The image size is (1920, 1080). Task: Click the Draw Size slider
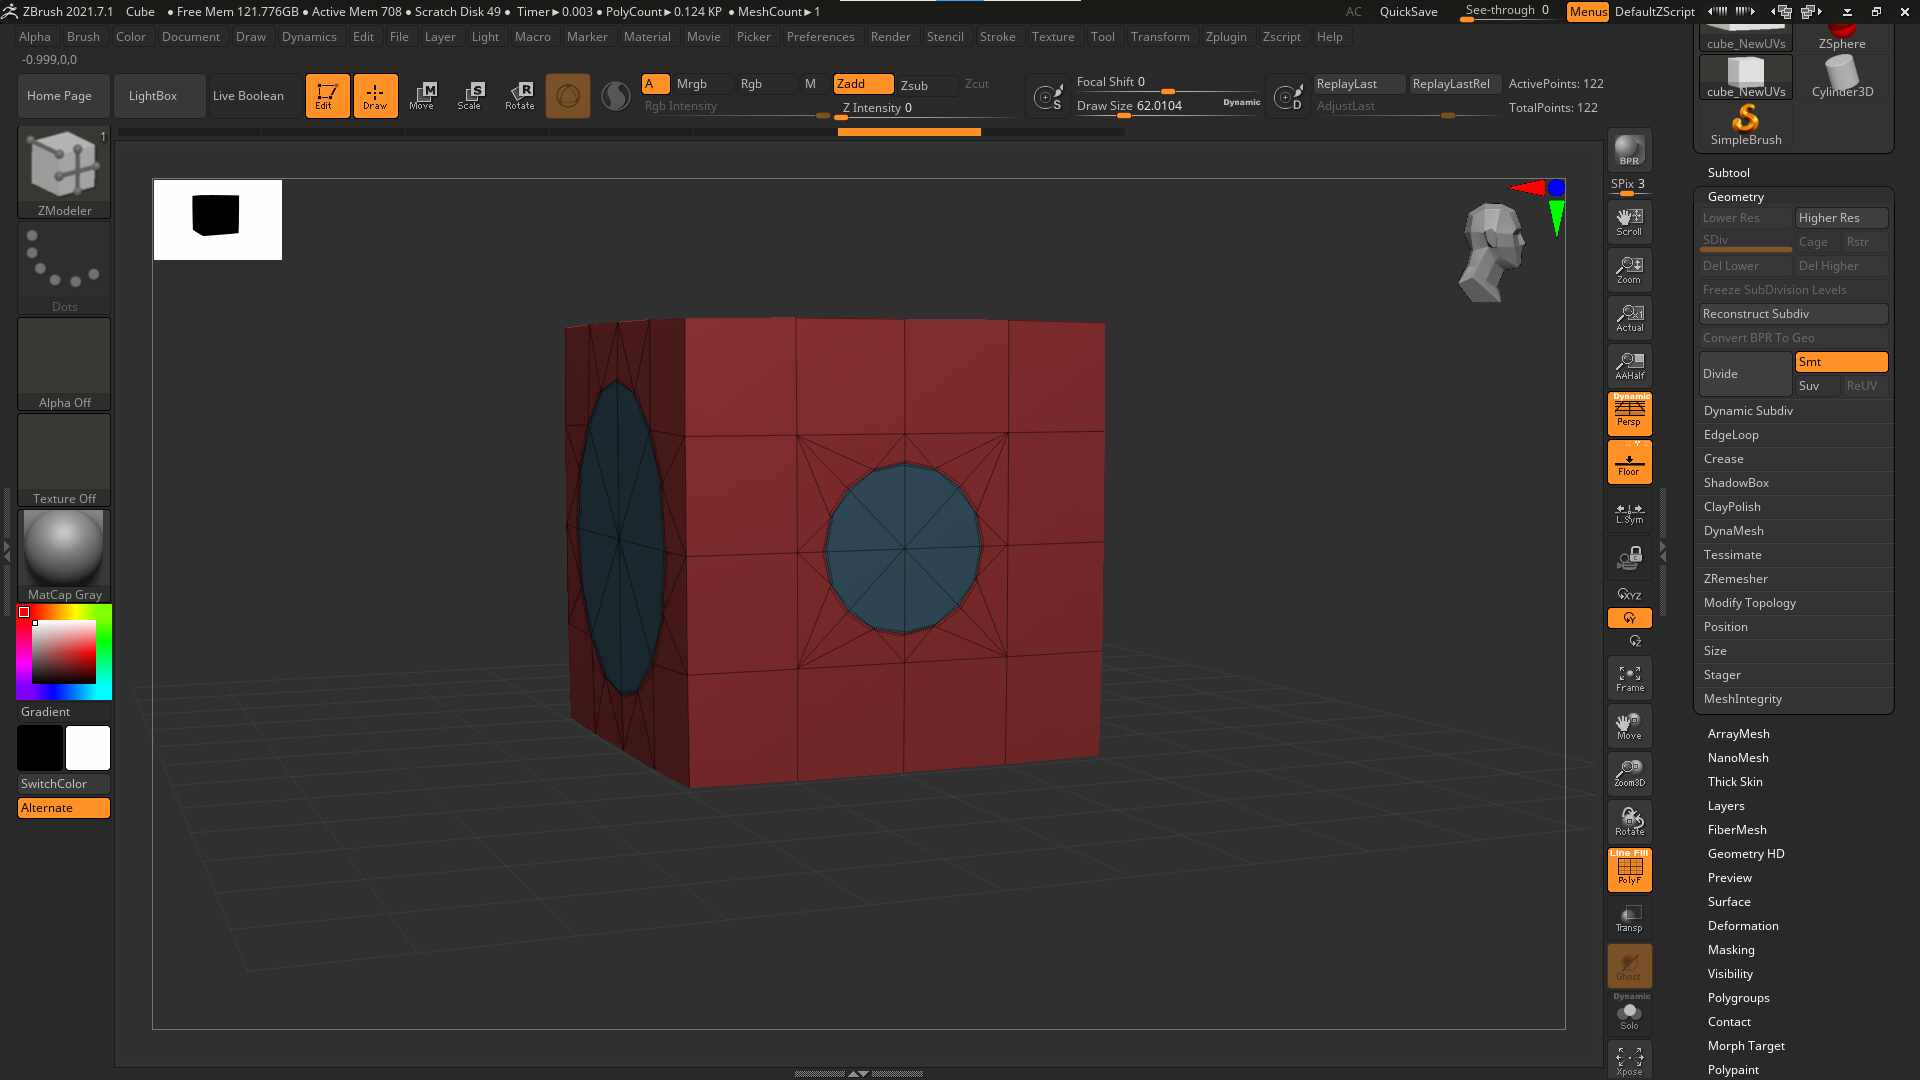tap(1168, 107)
